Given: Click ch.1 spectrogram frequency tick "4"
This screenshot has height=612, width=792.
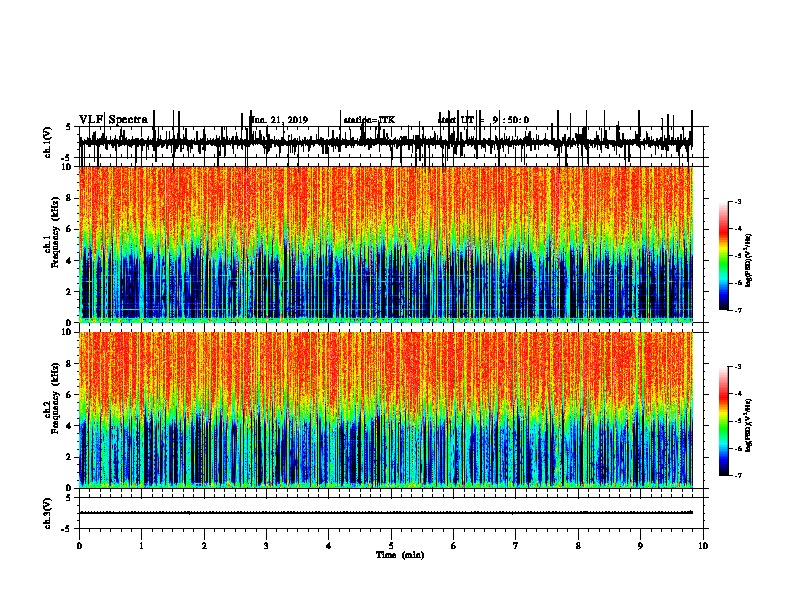Looking at the screenshot, I should [69, 261].
